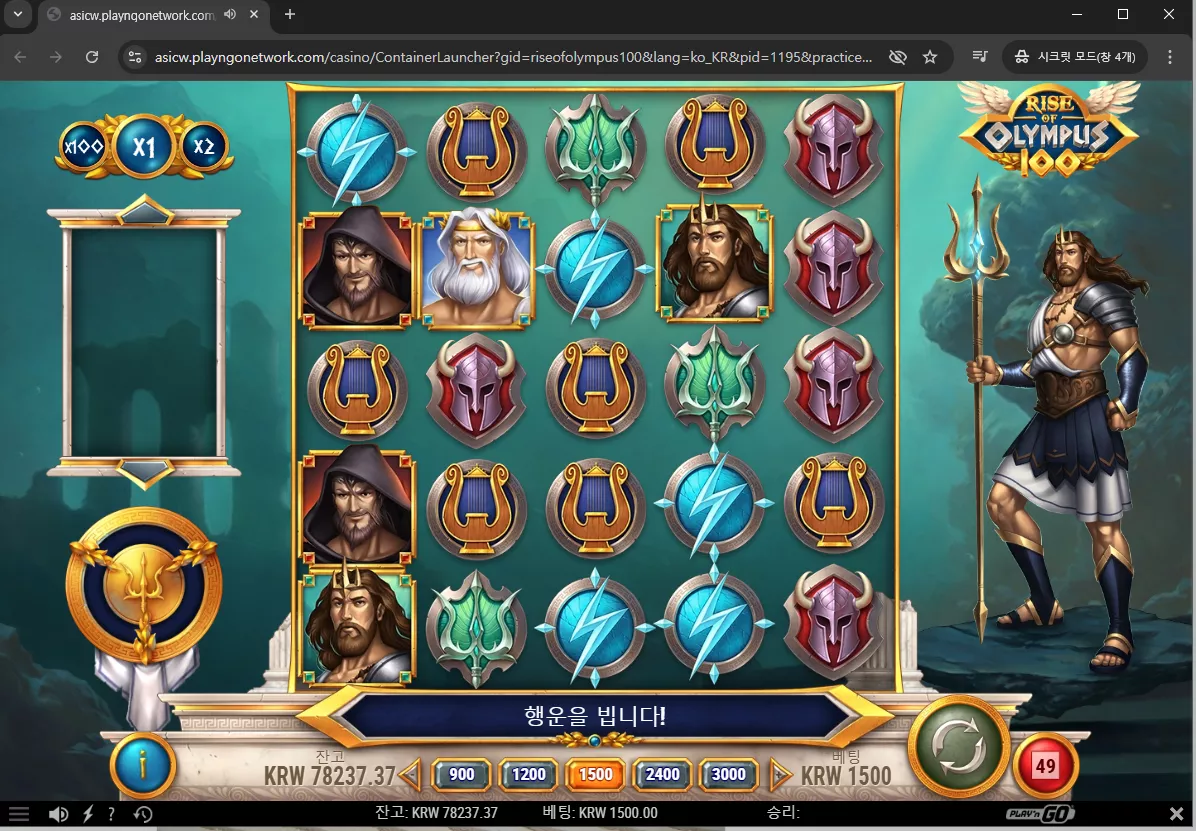Open help with the question mark icon
The height and width of the screenshot is (831, 1196).
[x=111, y=814]
